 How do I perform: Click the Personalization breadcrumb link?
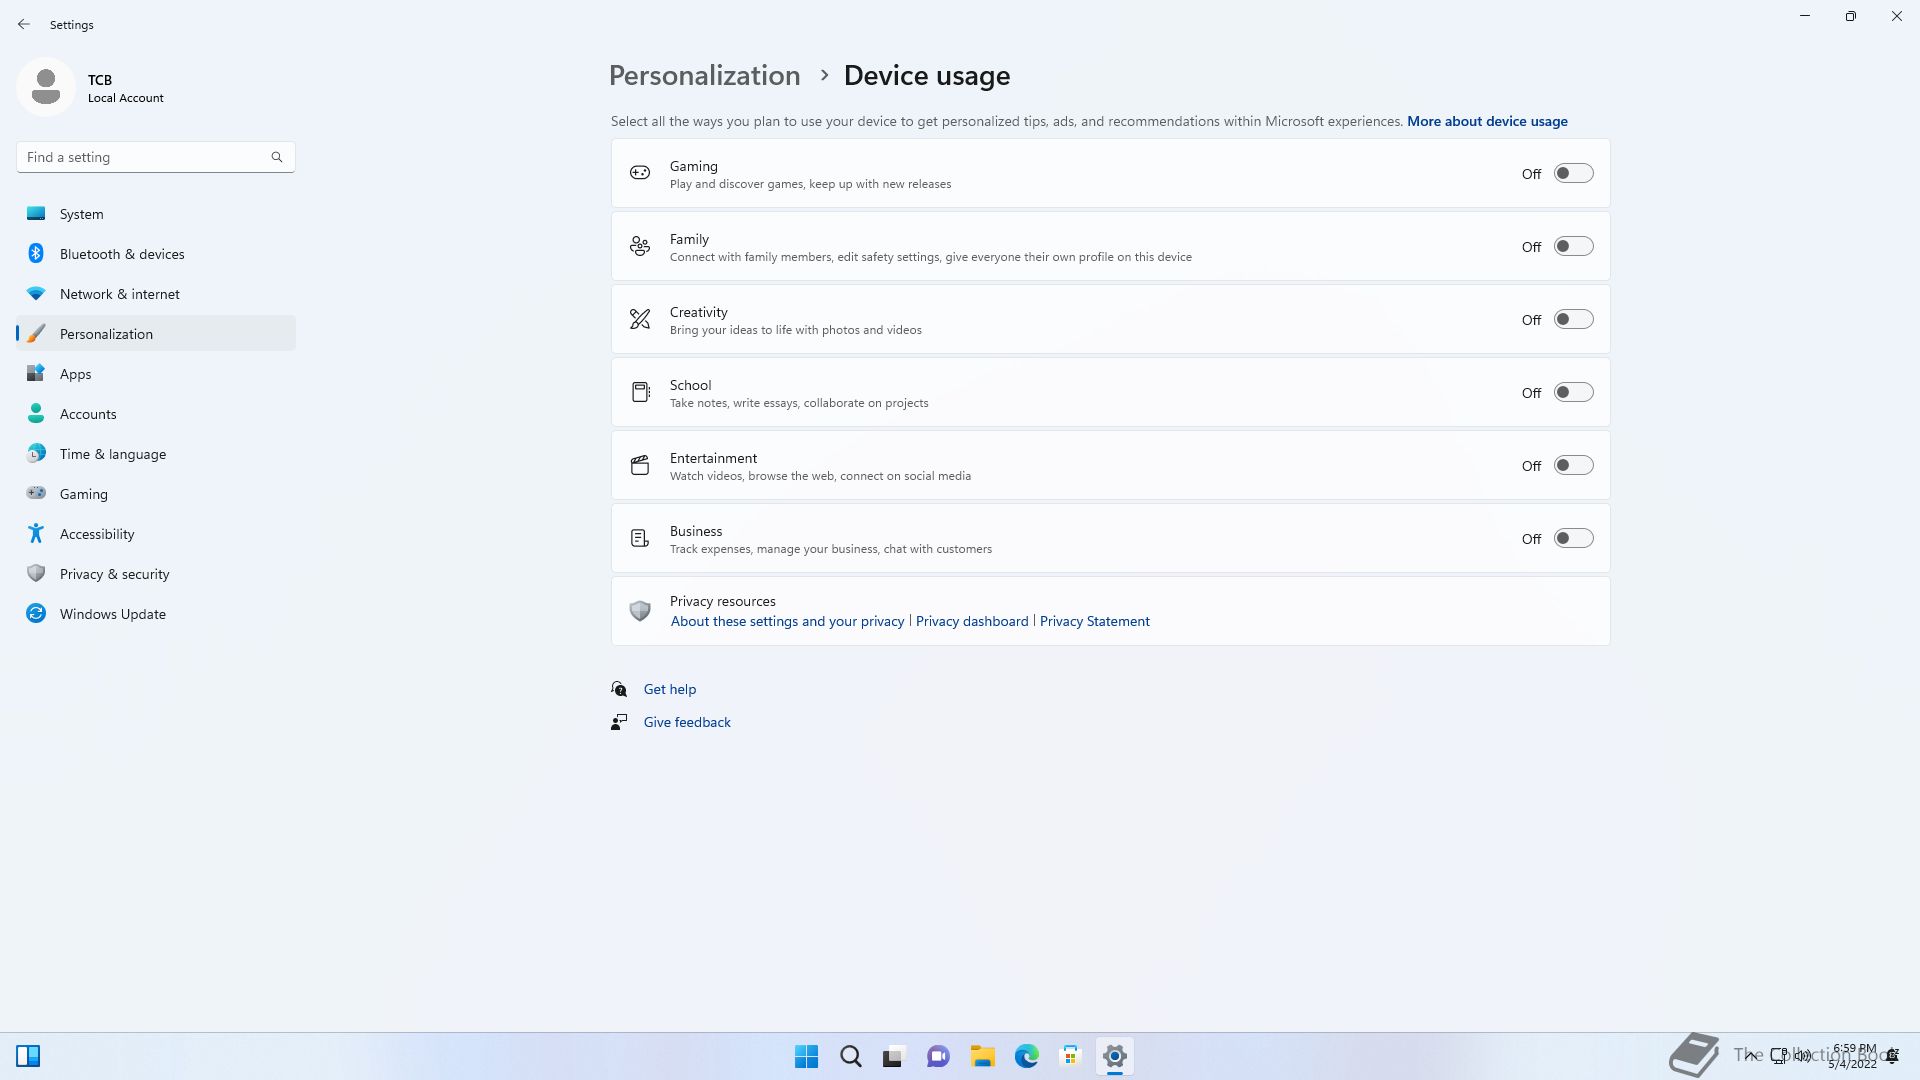pos(704,76)
